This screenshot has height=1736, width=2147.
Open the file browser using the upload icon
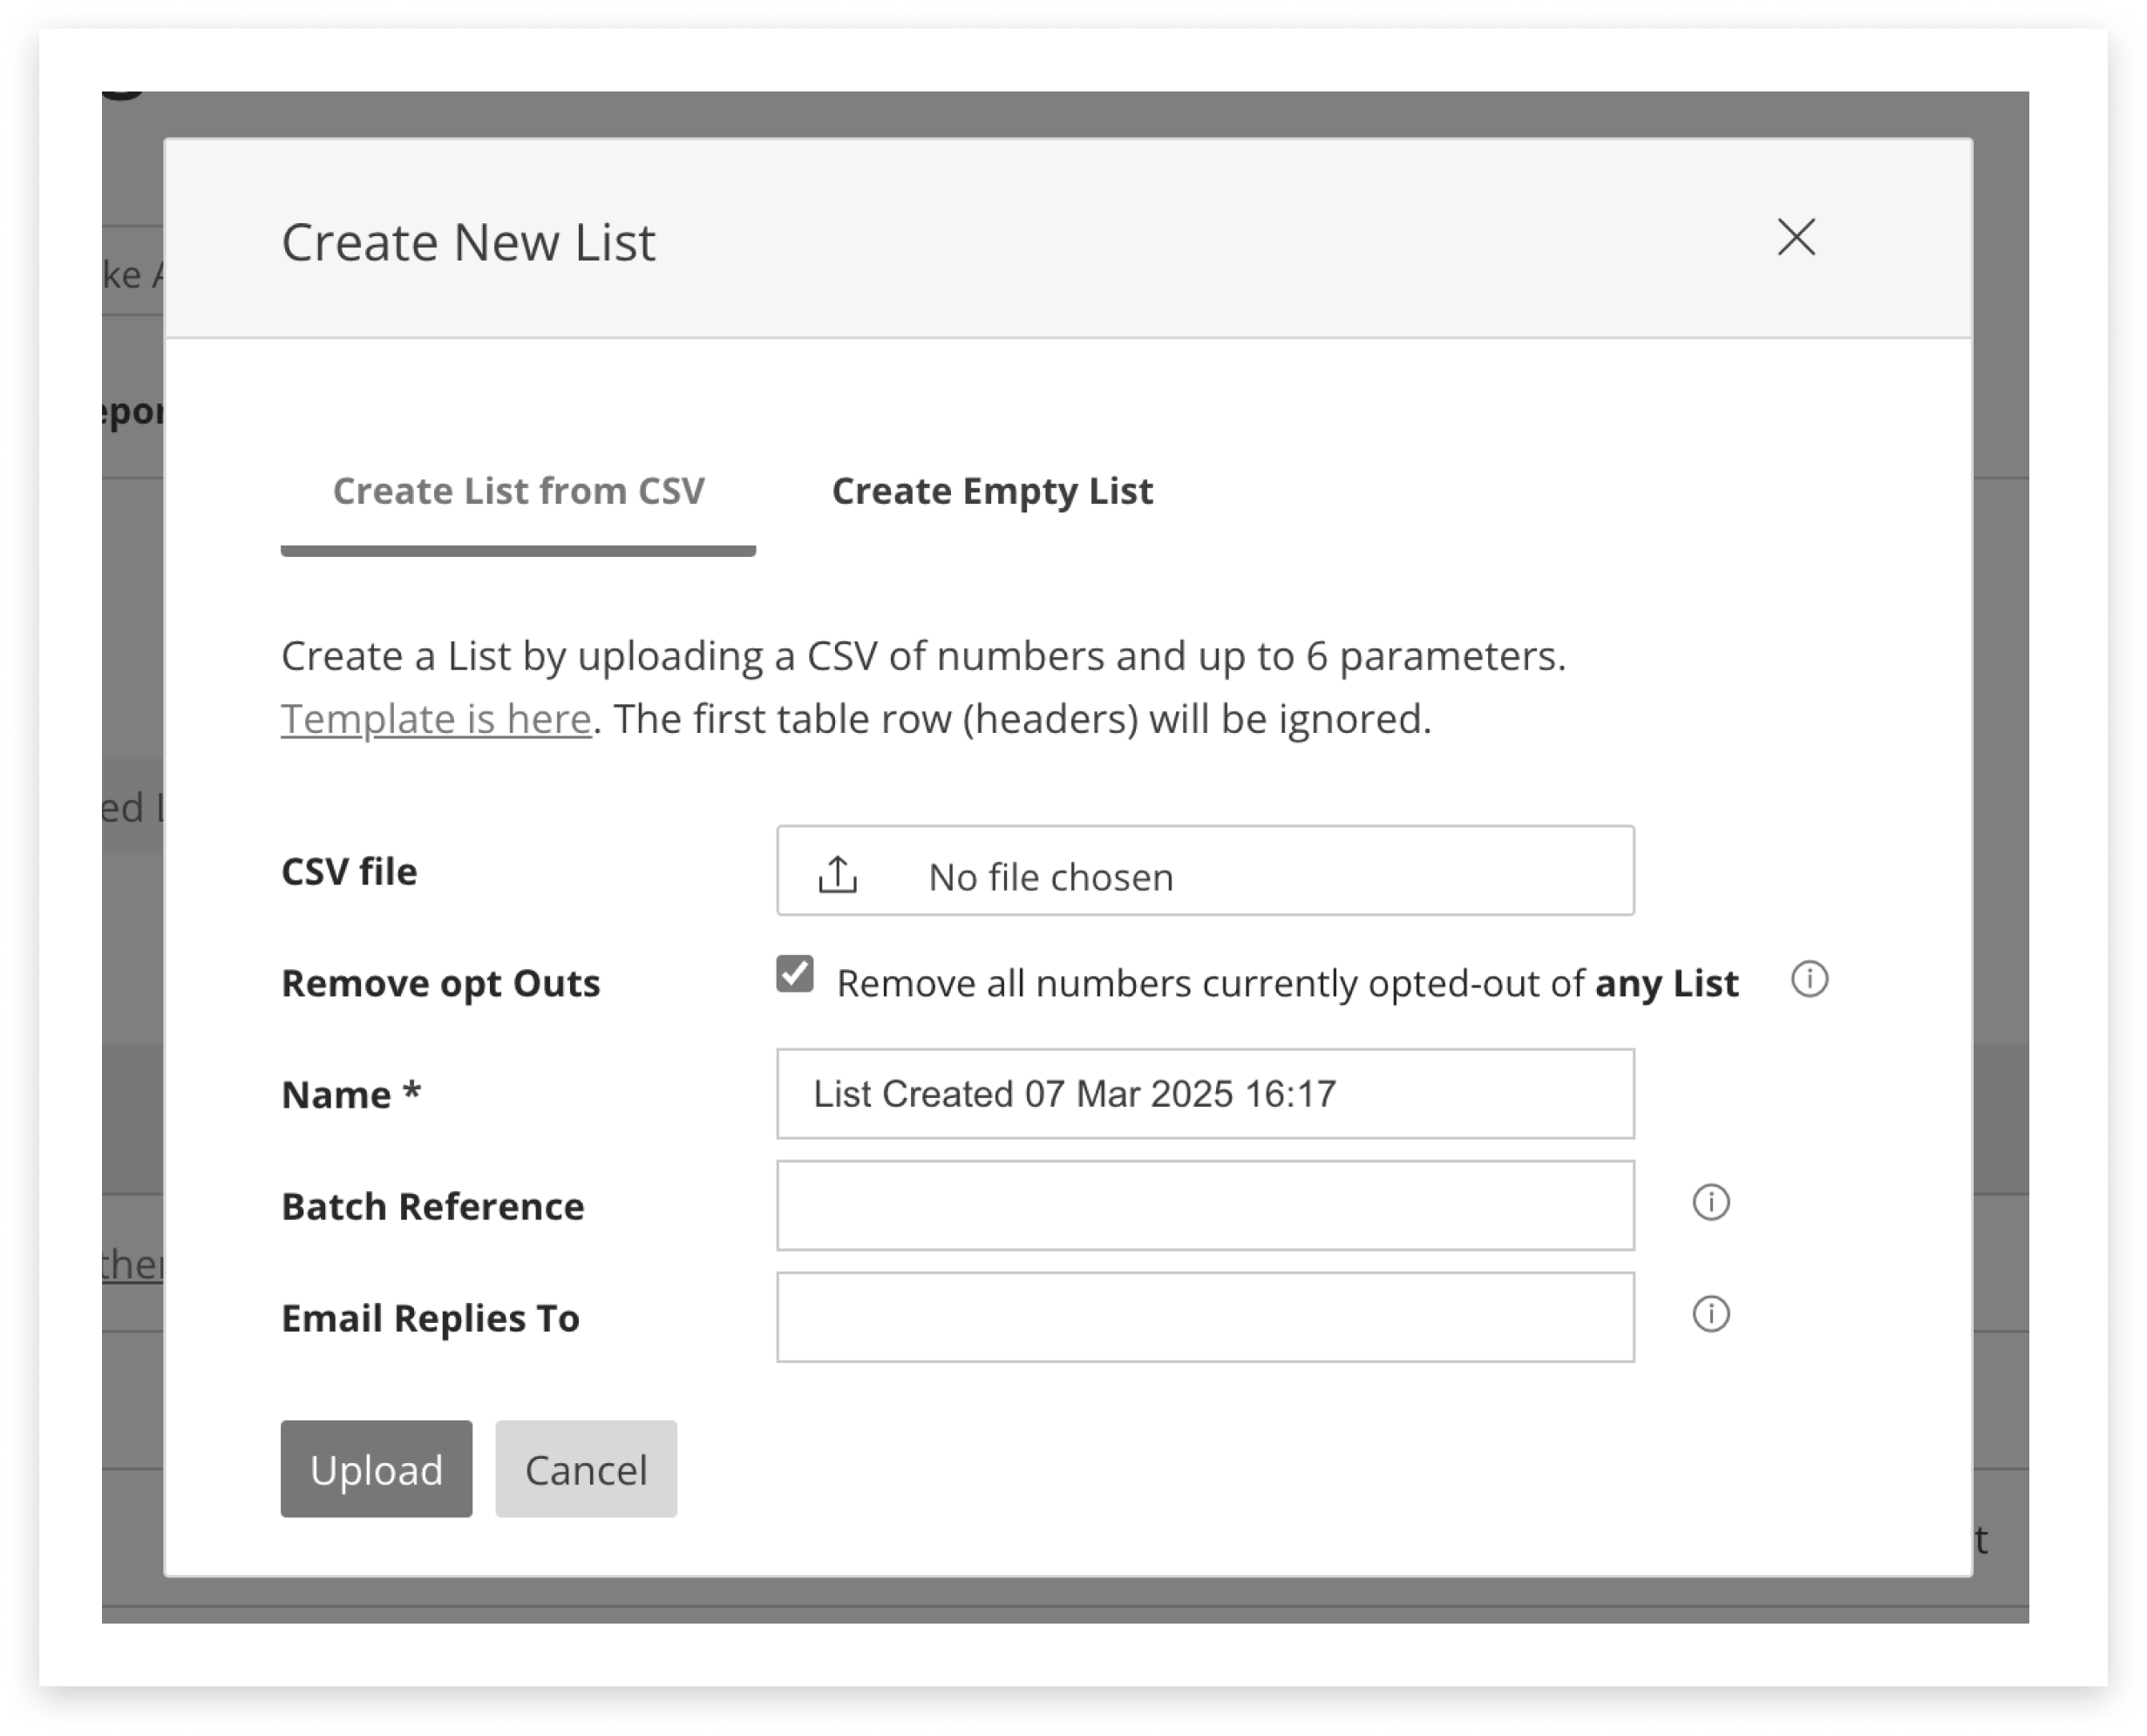838,872
